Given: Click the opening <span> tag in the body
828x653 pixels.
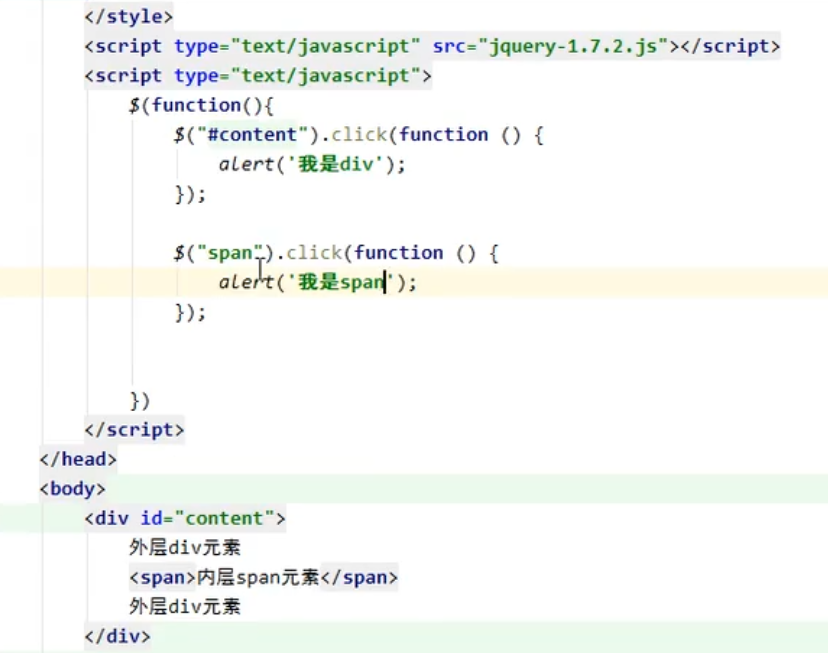Looking at the screenshot, I should tap(163, 578).
